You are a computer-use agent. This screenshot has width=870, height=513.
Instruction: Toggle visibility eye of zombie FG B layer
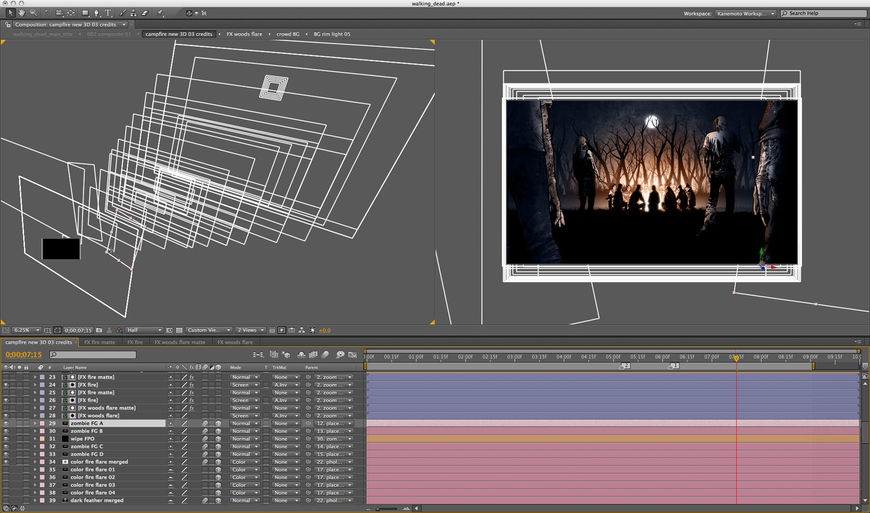(7, 431)
